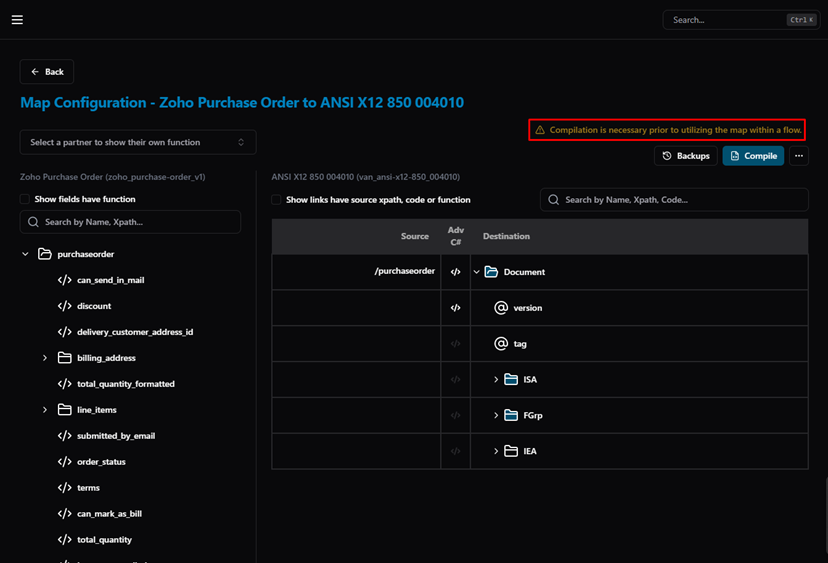Go back with the Back button
The image size is (828, 563).
click(x=47, y=72)
